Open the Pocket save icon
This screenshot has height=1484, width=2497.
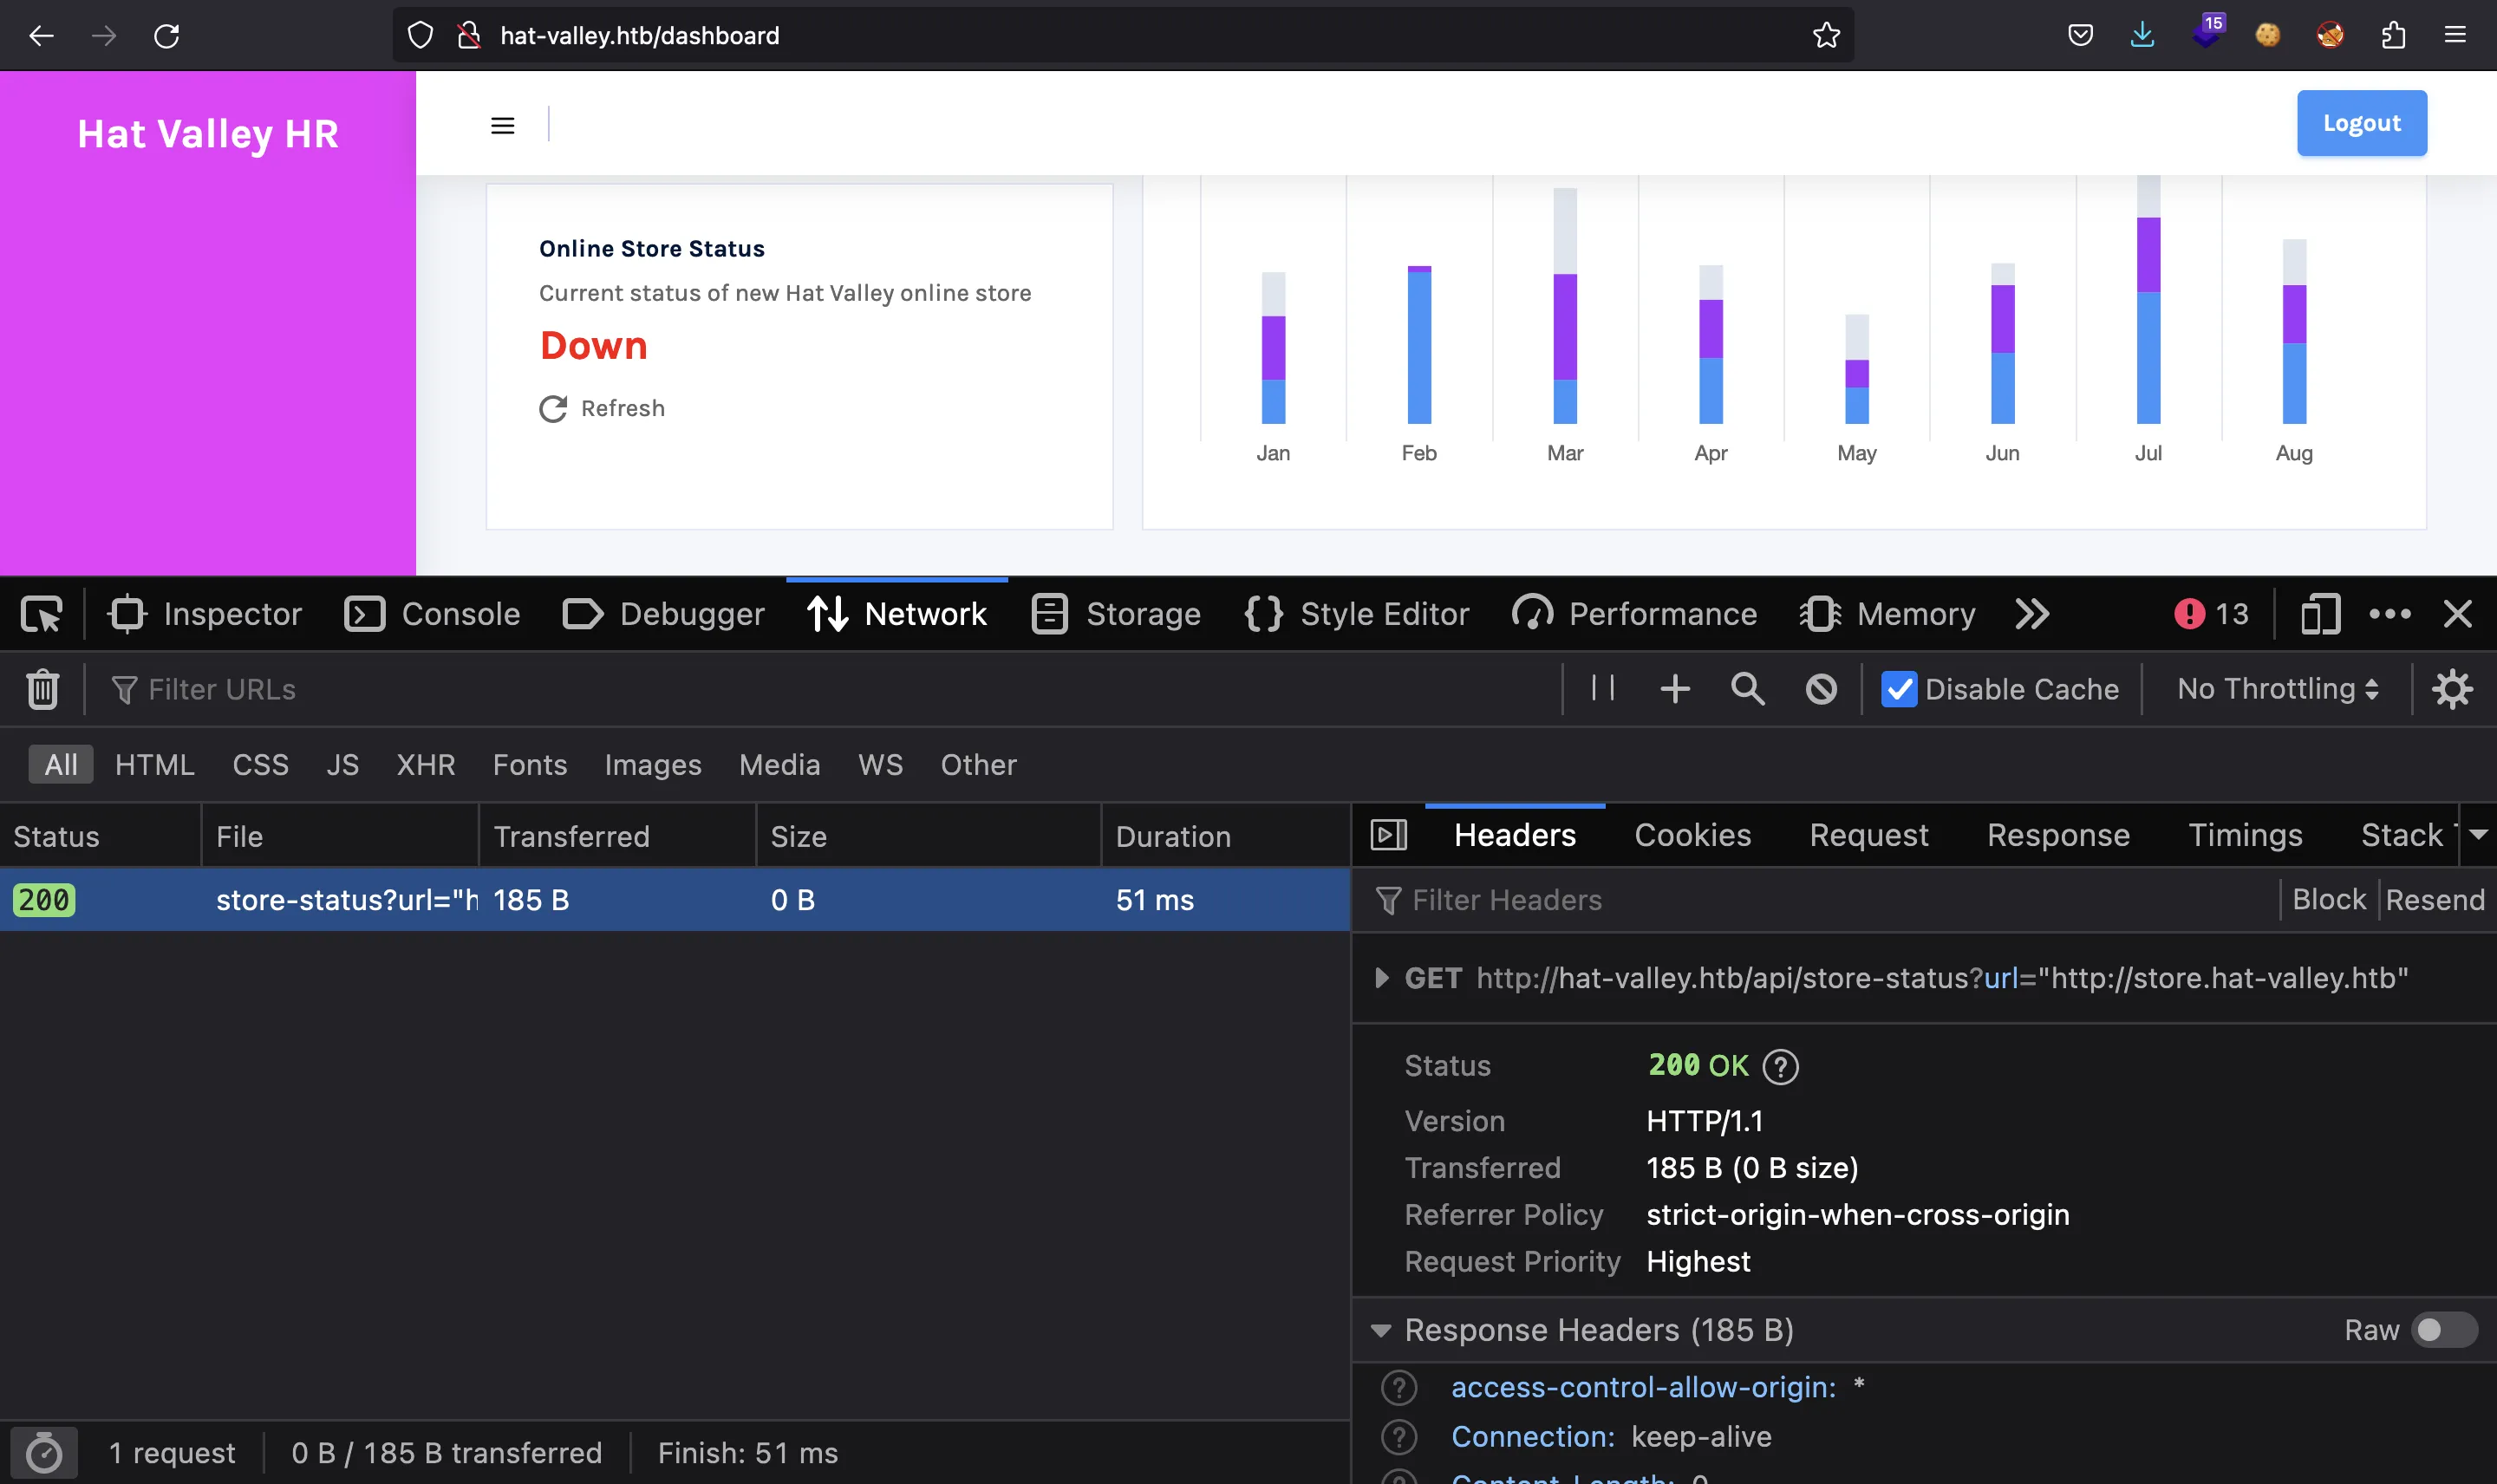click(x=2080, y=36)
